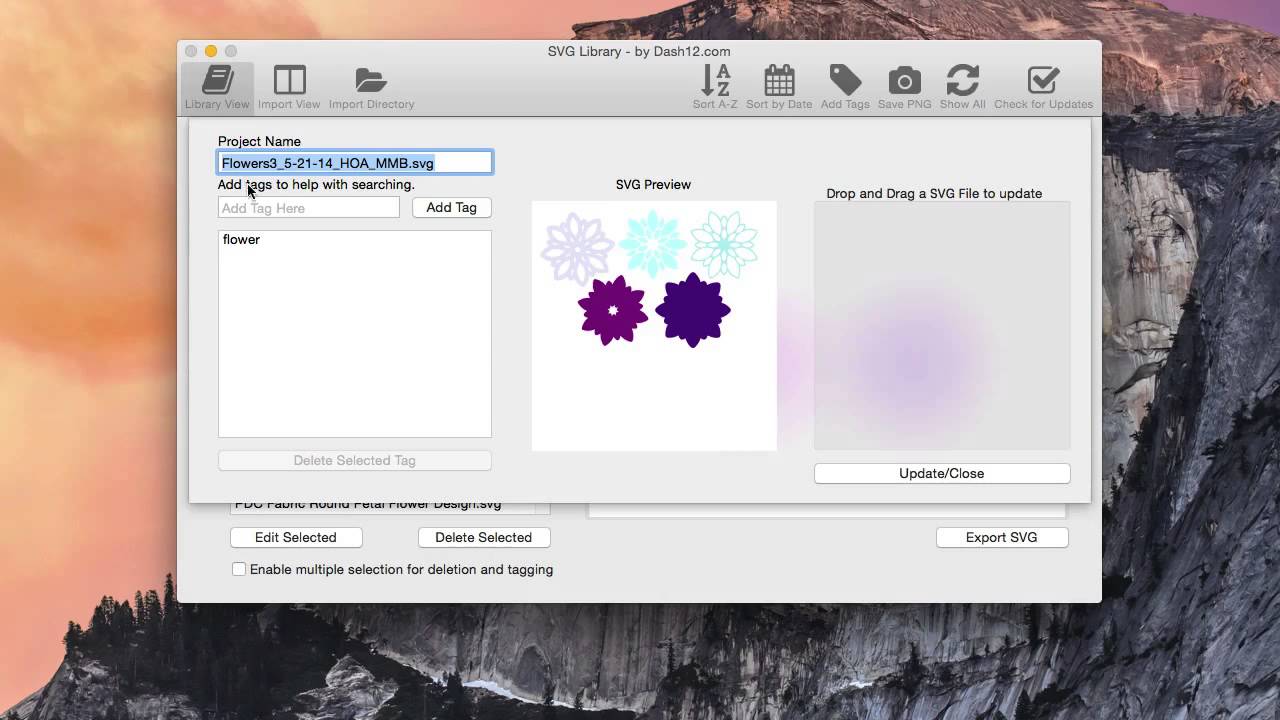Image resolution: width=1280 pixels, height=720 pixels.
Task: Sort library by Date
Action: [779, 88]
